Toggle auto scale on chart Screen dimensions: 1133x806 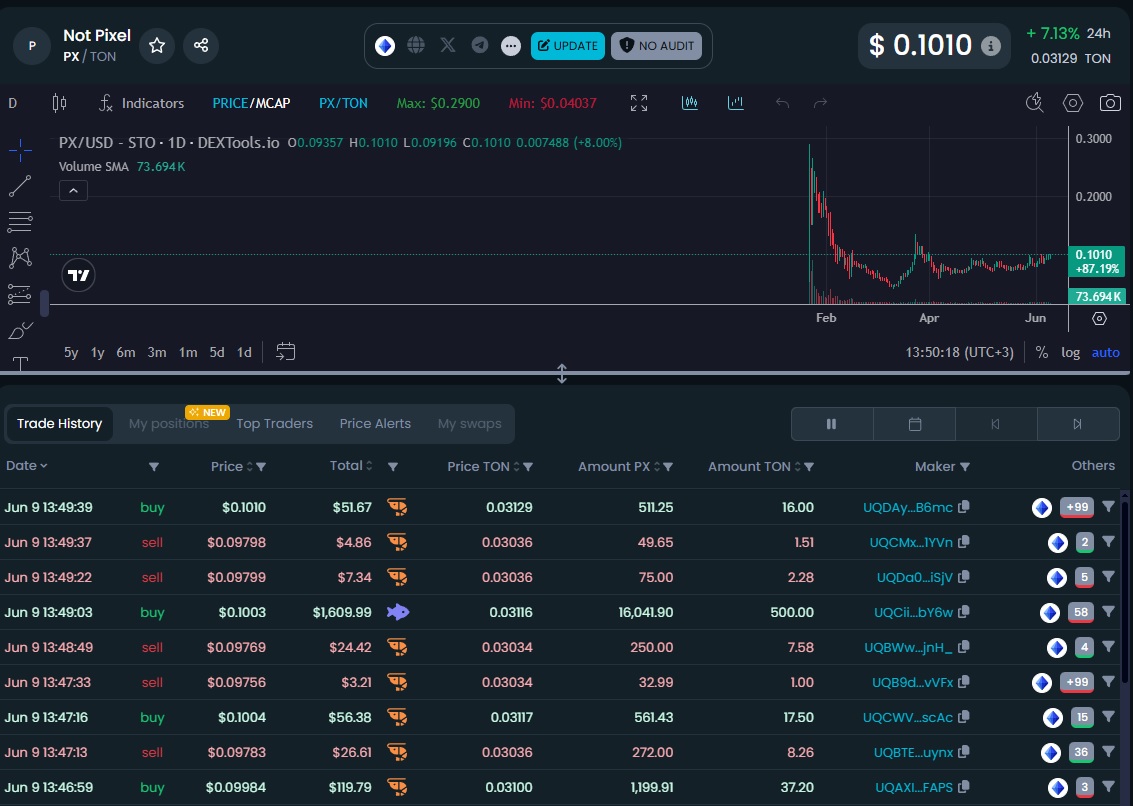[1106, 353]
